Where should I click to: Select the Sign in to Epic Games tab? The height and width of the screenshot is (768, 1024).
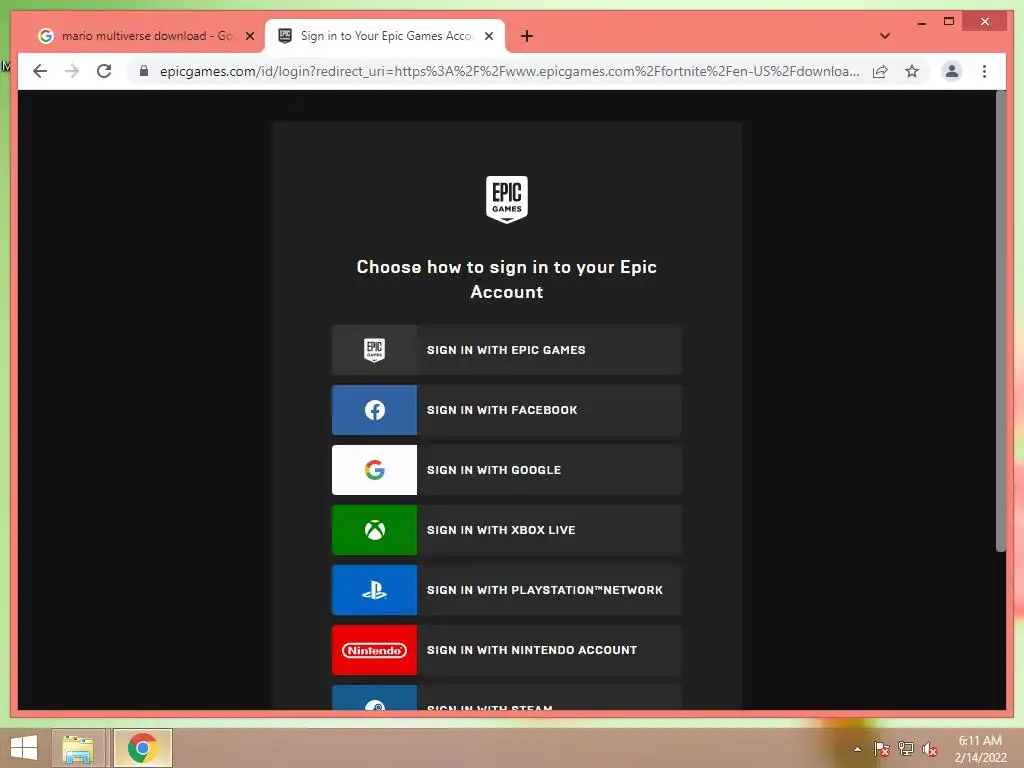(385, 36)
